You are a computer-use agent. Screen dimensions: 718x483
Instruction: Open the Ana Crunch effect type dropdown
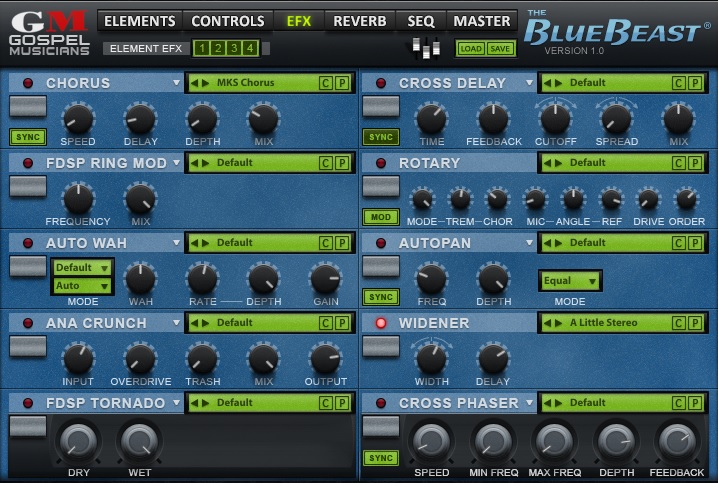176,323
